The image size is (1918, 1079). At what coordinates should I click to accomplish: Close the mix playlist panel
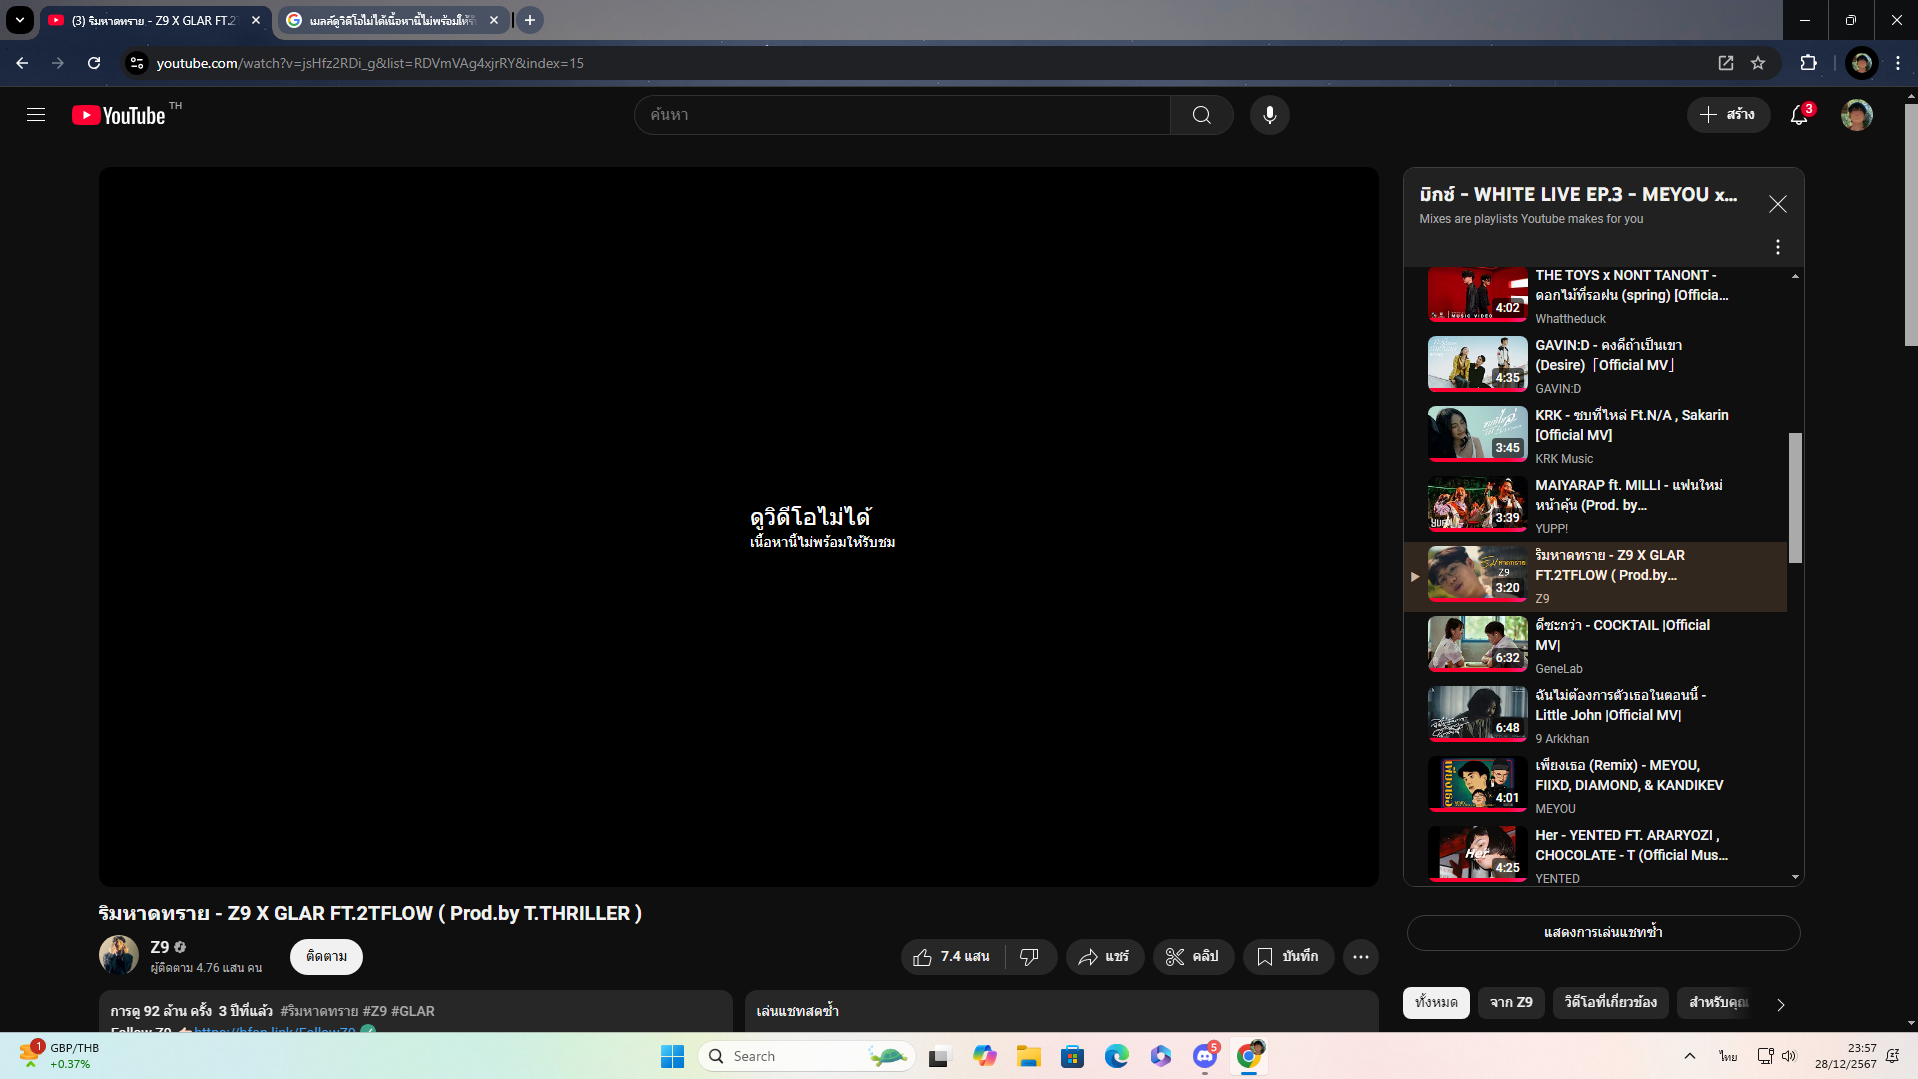point(1777,205)
